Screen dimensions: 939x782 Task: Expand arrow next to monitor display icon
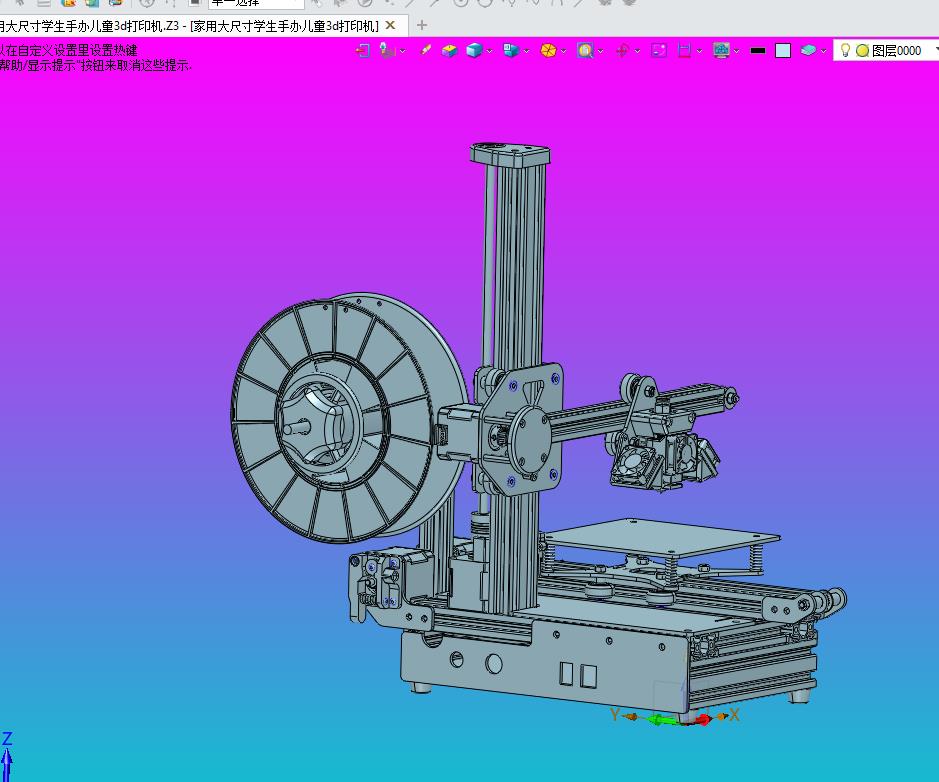click(737, 51)
